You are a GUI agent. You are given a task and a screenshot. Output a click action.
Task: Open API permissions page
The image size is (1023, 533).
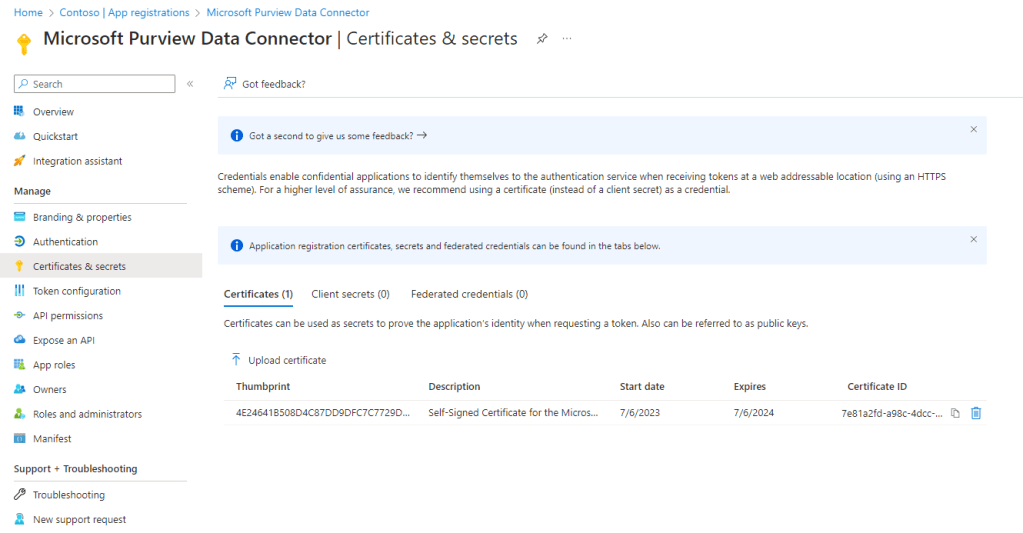67,316
